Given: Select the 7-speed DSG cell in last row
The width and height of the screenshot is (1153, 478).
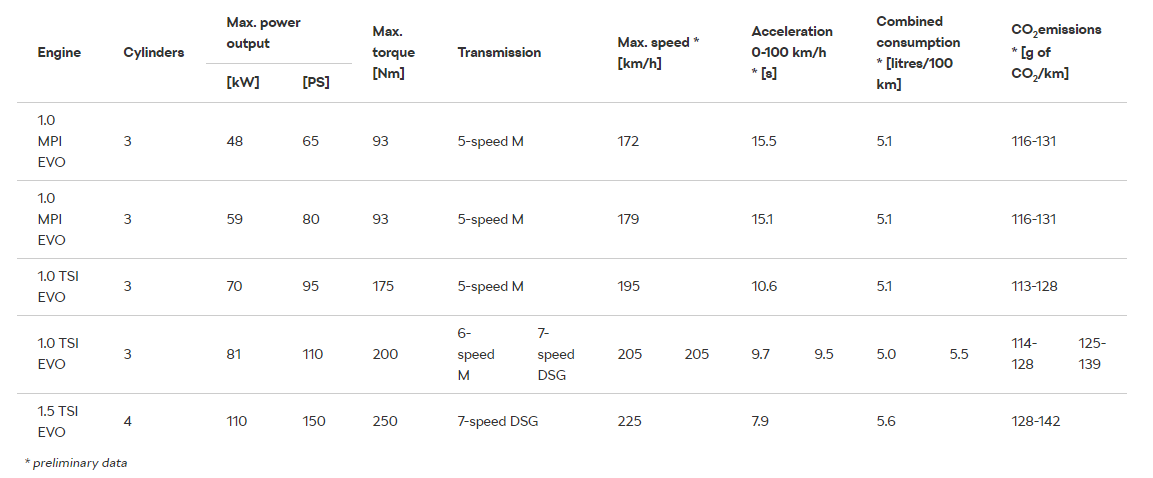Looking at the screenshot, I should point(498,421).
